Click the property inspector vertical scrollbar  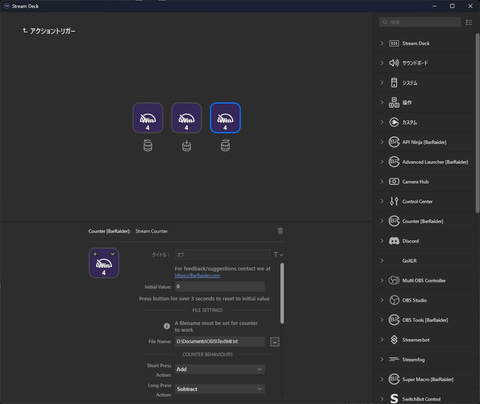(x=282, y=293)
